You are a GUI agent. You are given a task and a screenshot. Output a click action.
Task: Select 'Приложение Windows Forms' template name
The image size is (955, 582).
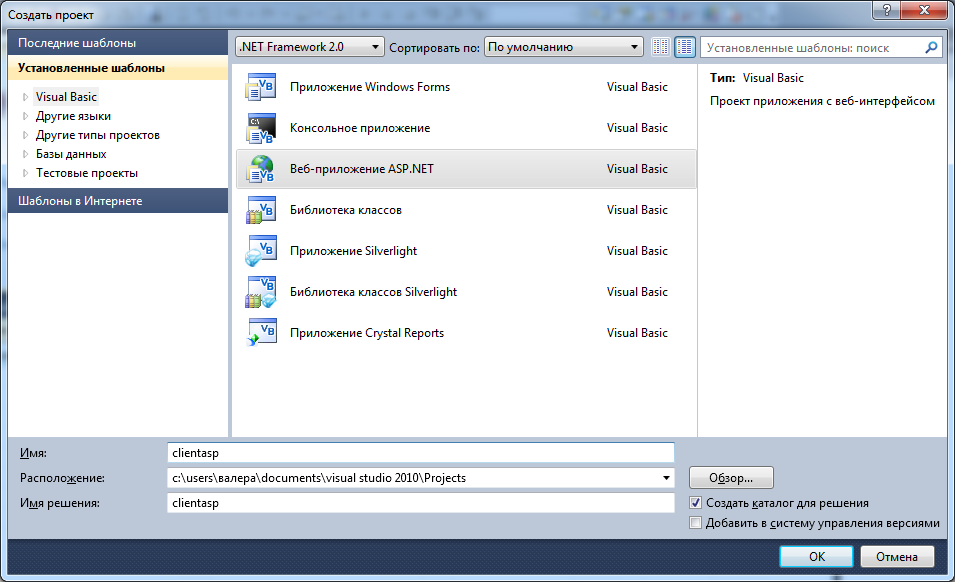pyautogui.click(x=370, y=87)
